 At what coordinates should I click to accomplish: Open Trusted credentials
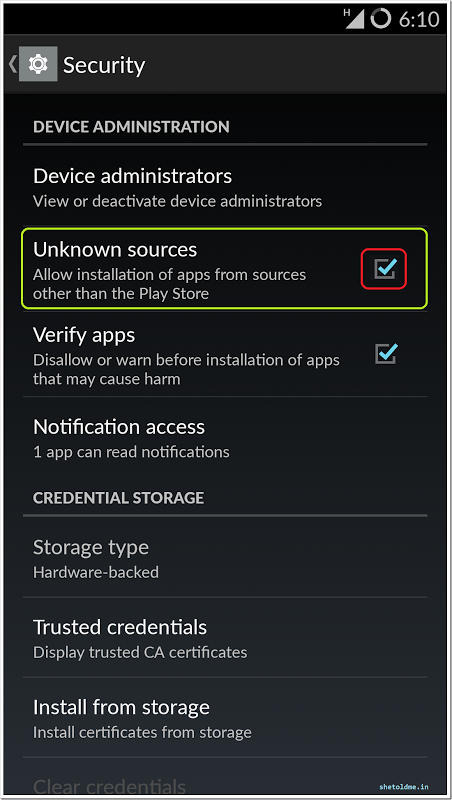tap(225, 638)
